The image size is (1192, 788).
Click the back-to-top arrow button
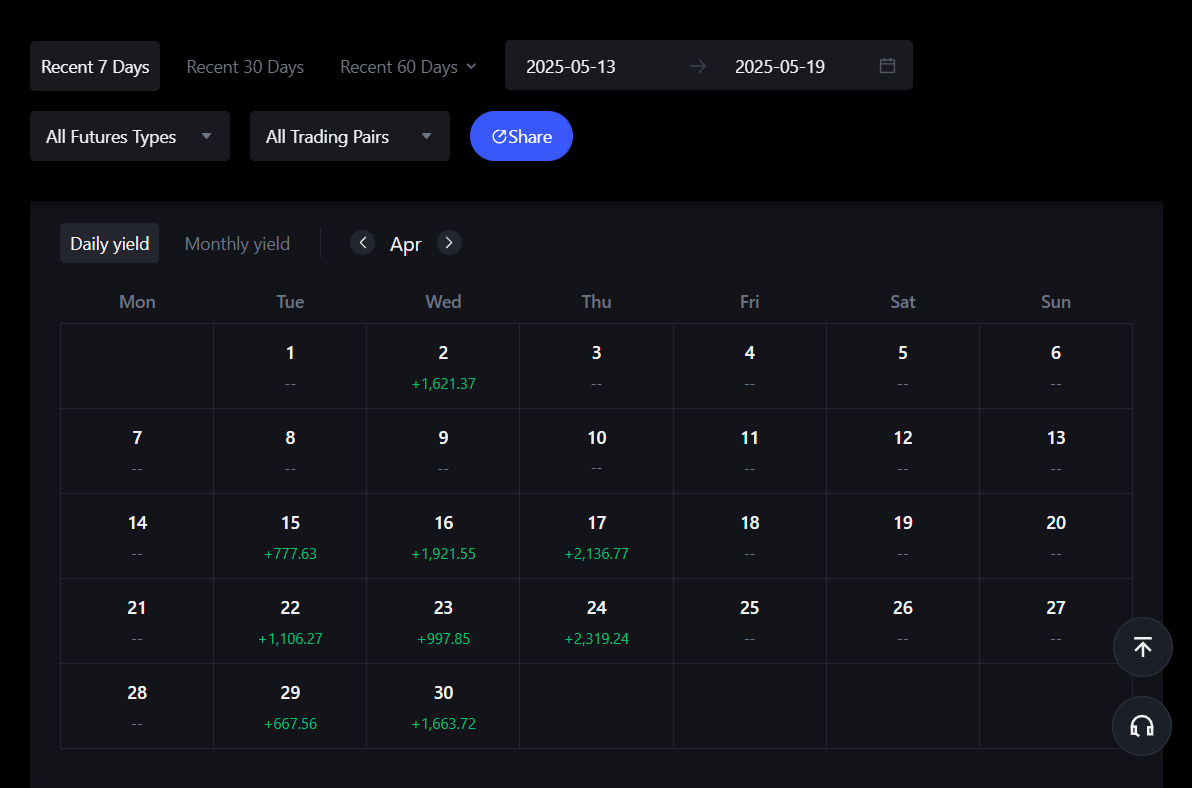point(1142,647)
